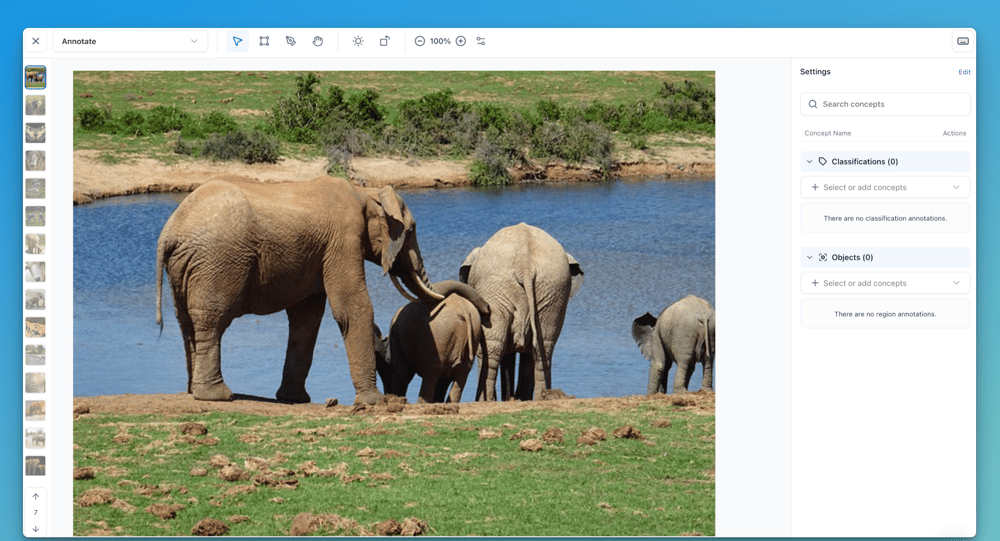Click the Search concepts field
1000x541 pixels.
click(885, 104)
